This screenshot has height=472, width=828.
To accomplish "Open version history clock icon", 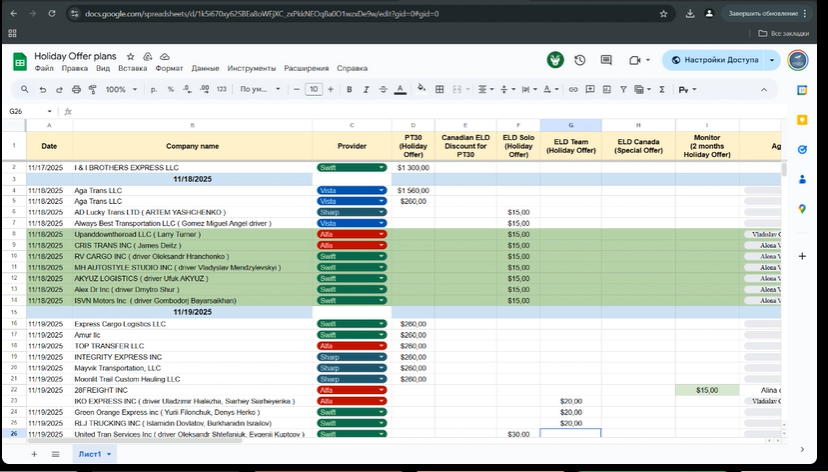I will 580,61.
